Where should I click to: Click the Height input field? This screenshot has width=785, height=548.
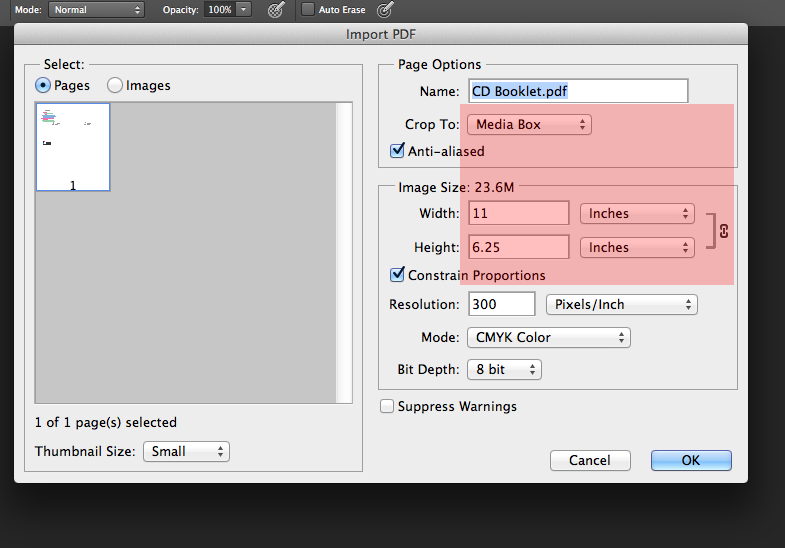pyautogui.click(x=519, y=247)
